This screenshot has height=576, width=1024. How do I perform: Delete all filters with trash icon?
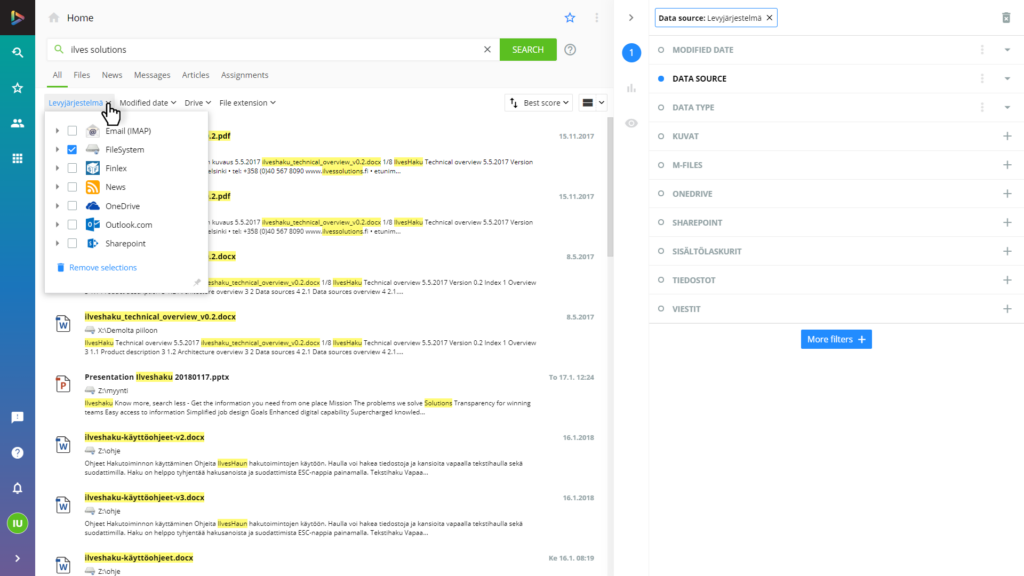click(x=1006, y=18)
